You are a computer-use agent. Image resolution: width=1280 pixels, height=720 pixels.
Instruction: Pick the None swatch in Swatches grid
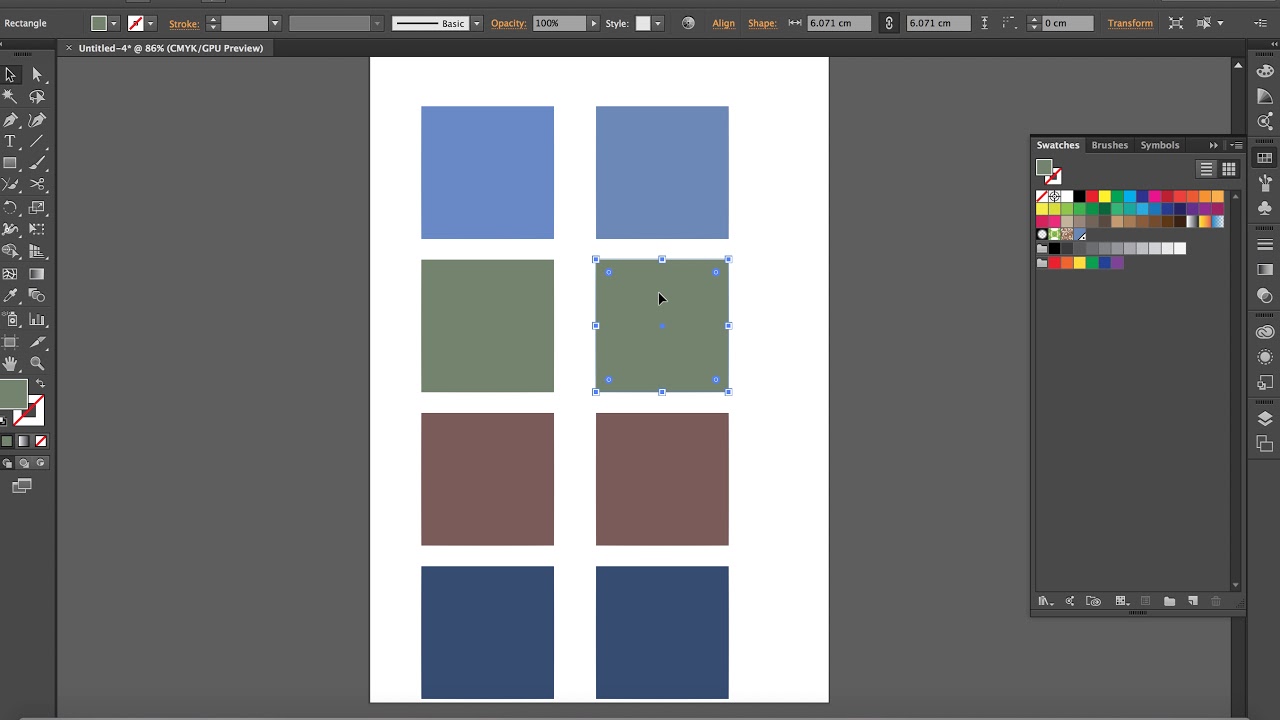(1042, 197)
